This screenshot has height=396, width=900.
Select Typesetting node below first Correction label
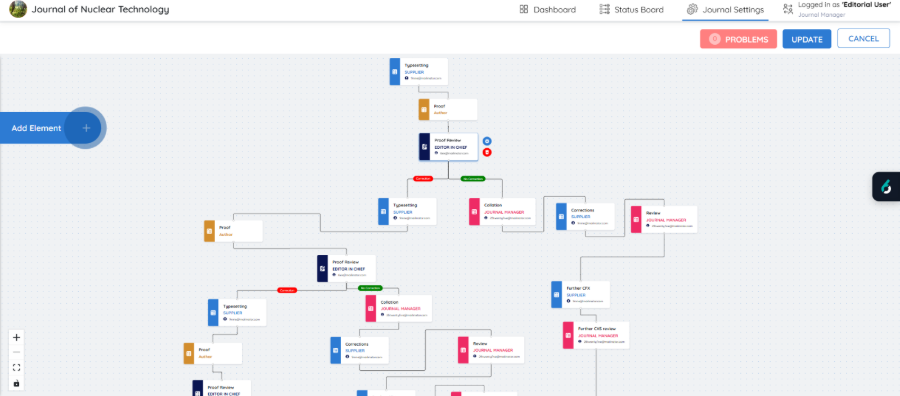pyautogui.click(x=407, y=212)
